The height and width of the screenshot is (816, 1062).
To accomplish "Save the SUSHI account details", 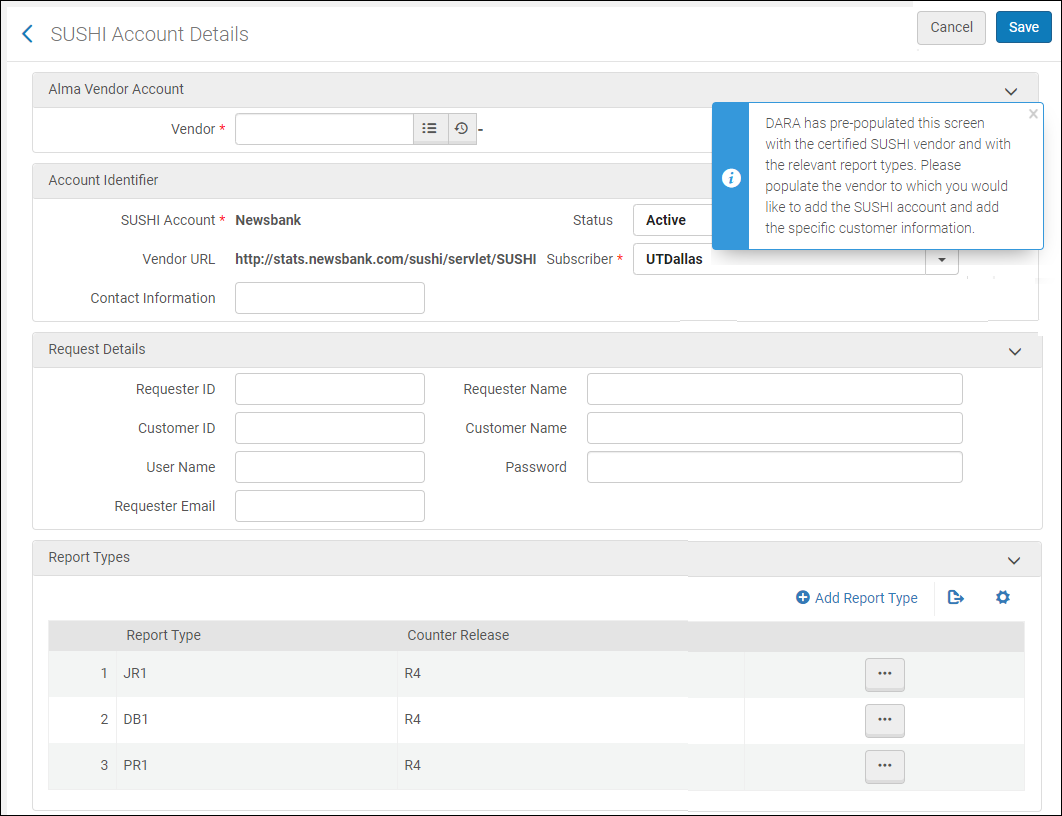I will (1023, 28).
